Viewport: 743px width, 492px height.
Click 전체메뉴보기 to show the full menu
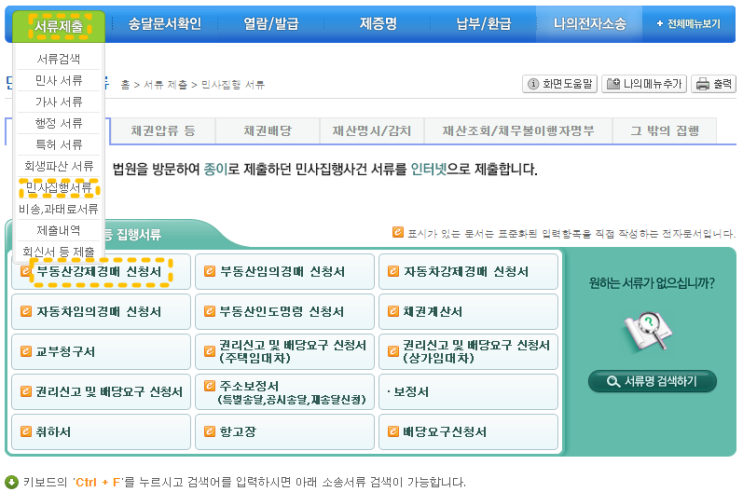(x=689, y=24)
